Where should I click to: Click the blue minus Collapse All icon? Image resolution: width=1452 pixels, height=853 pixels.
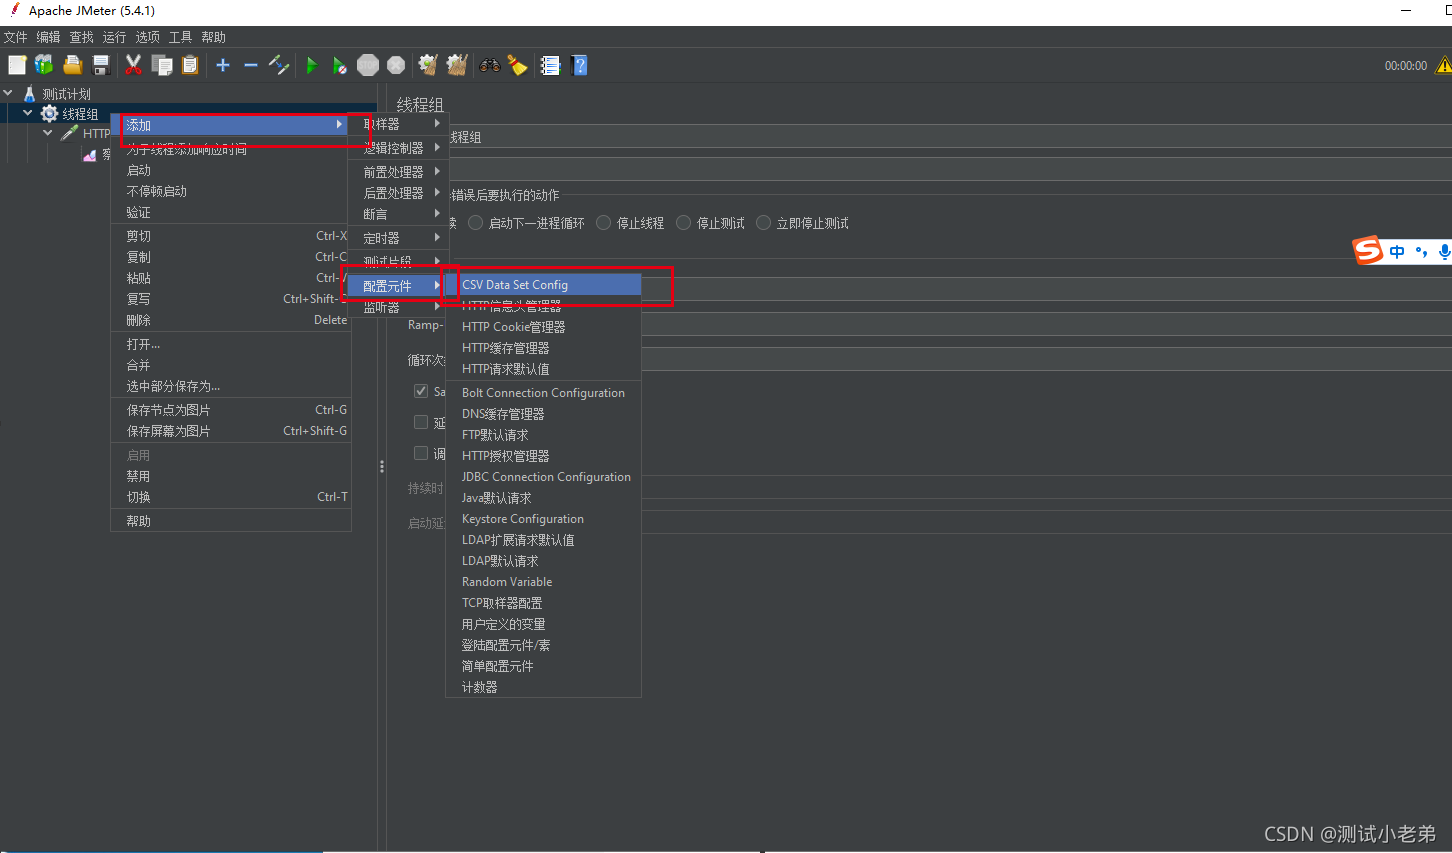(x=251, y=65)
